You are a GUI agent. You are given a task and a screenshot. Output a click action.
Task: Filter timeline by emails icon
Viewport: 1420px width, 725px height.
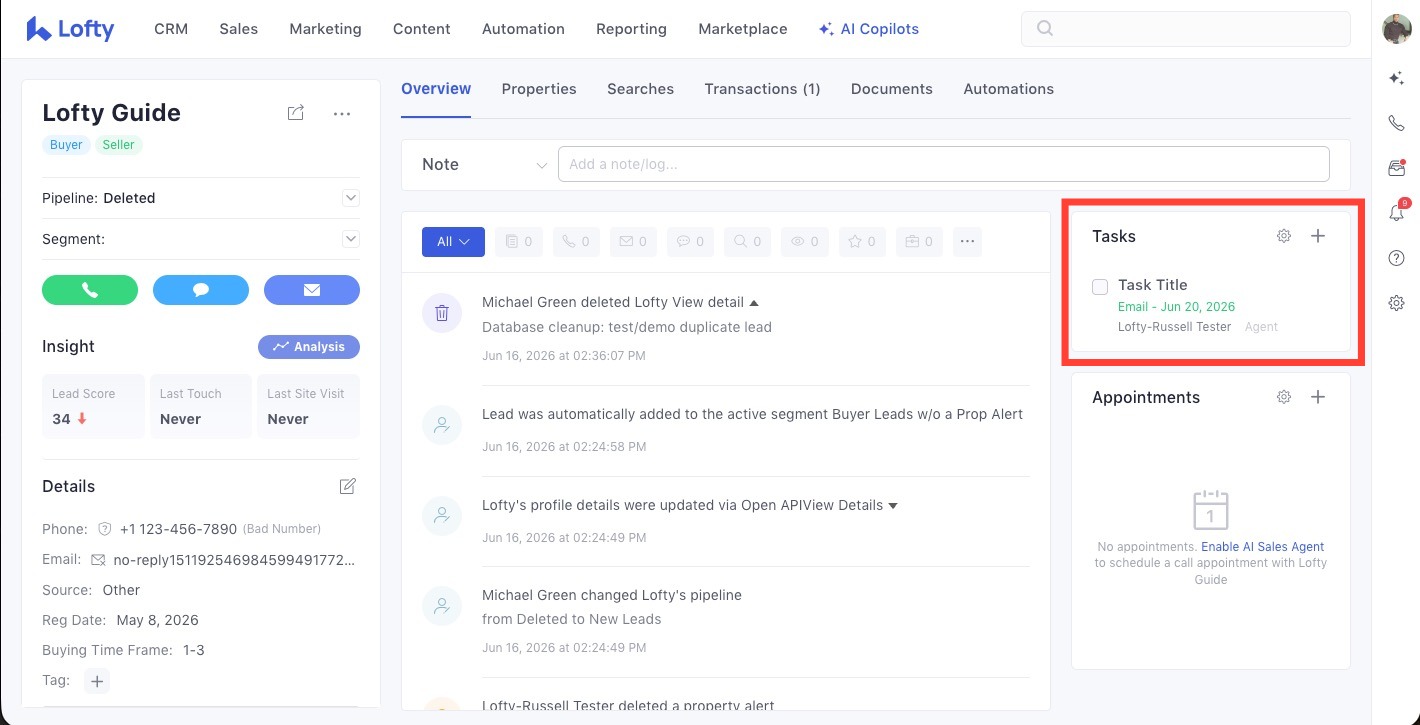click(633, 241)
